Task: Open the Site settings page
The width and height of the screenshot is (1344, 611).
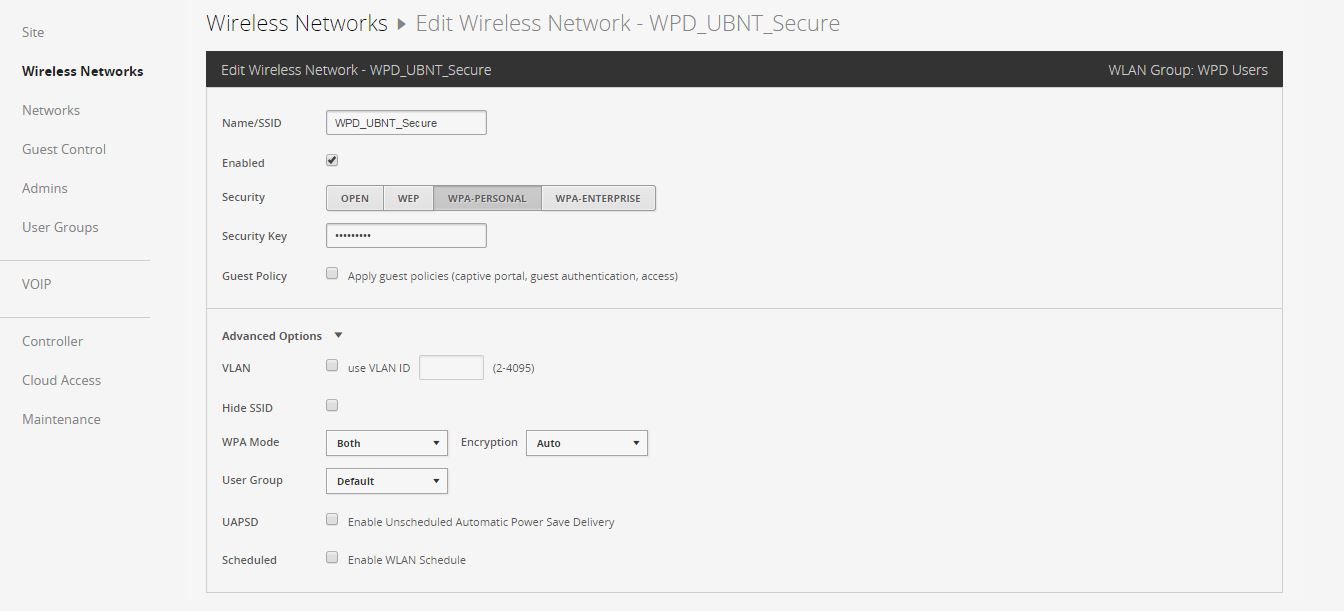Action: pos(33,32)
